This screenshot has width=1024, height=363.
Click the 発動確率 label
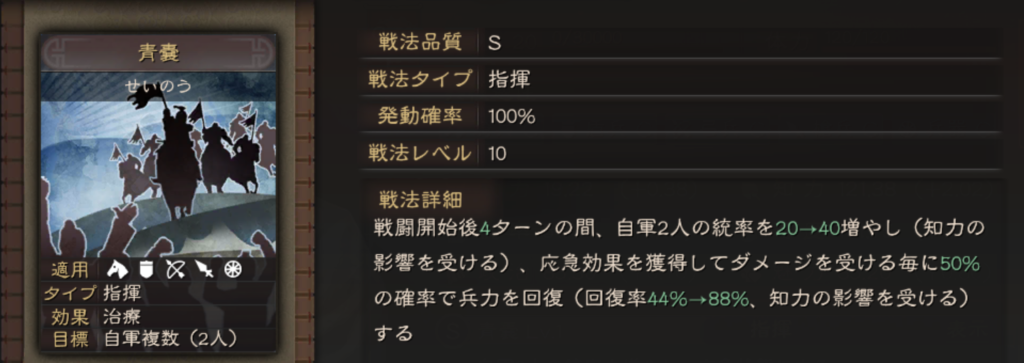420,117
